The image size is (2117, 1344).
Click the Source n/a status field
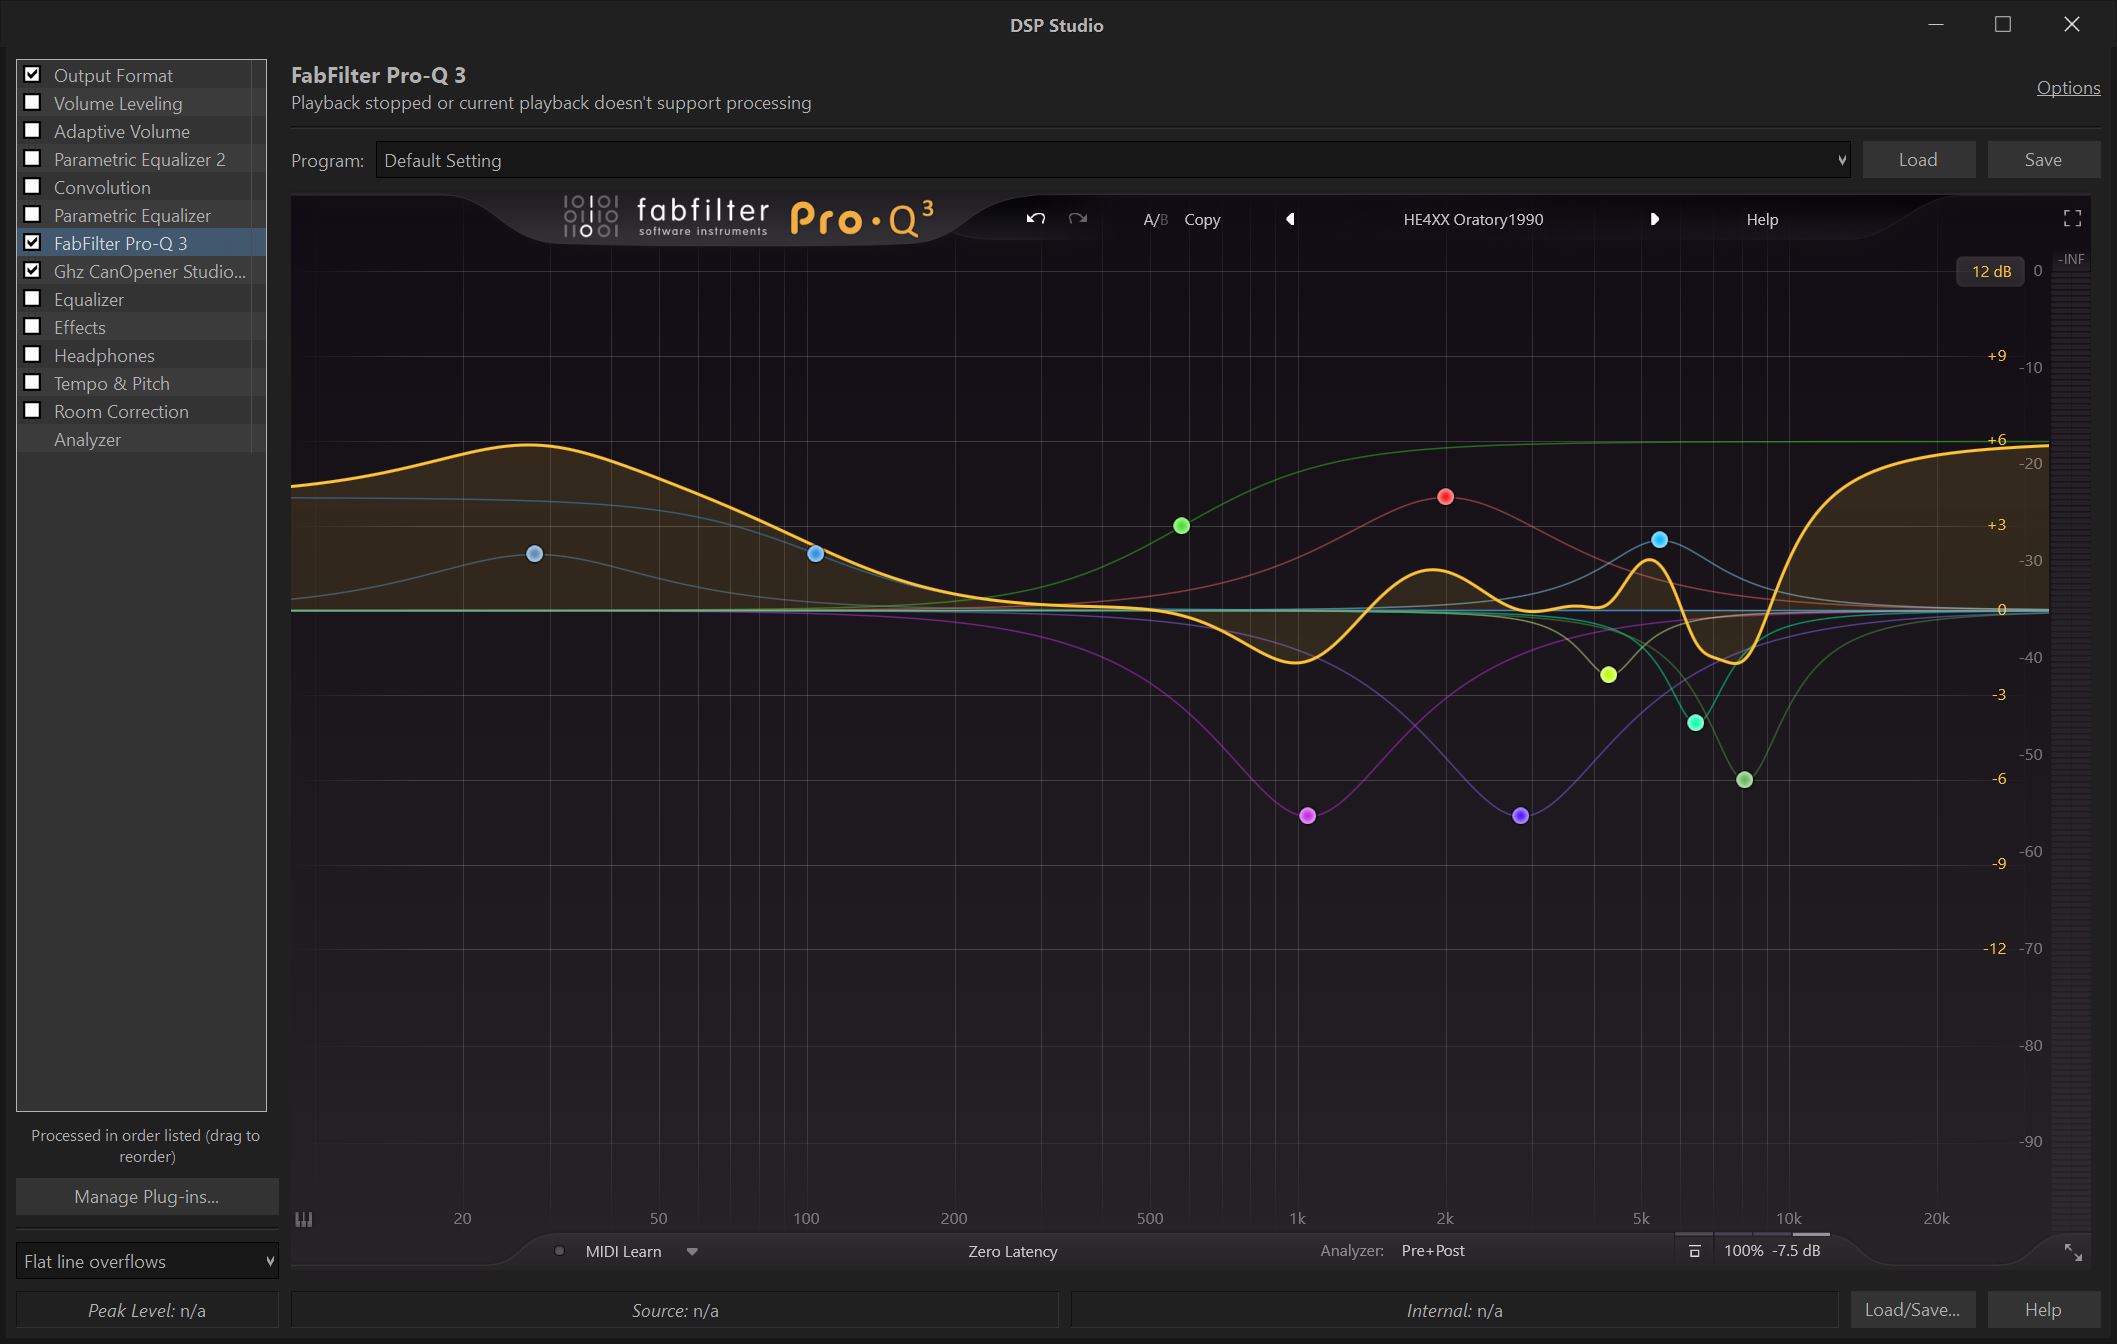[675, 1310]
